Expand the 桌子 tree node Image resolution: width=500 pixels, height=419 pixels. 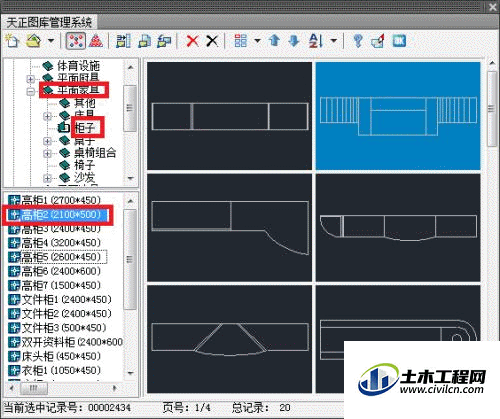coord(47,141)
